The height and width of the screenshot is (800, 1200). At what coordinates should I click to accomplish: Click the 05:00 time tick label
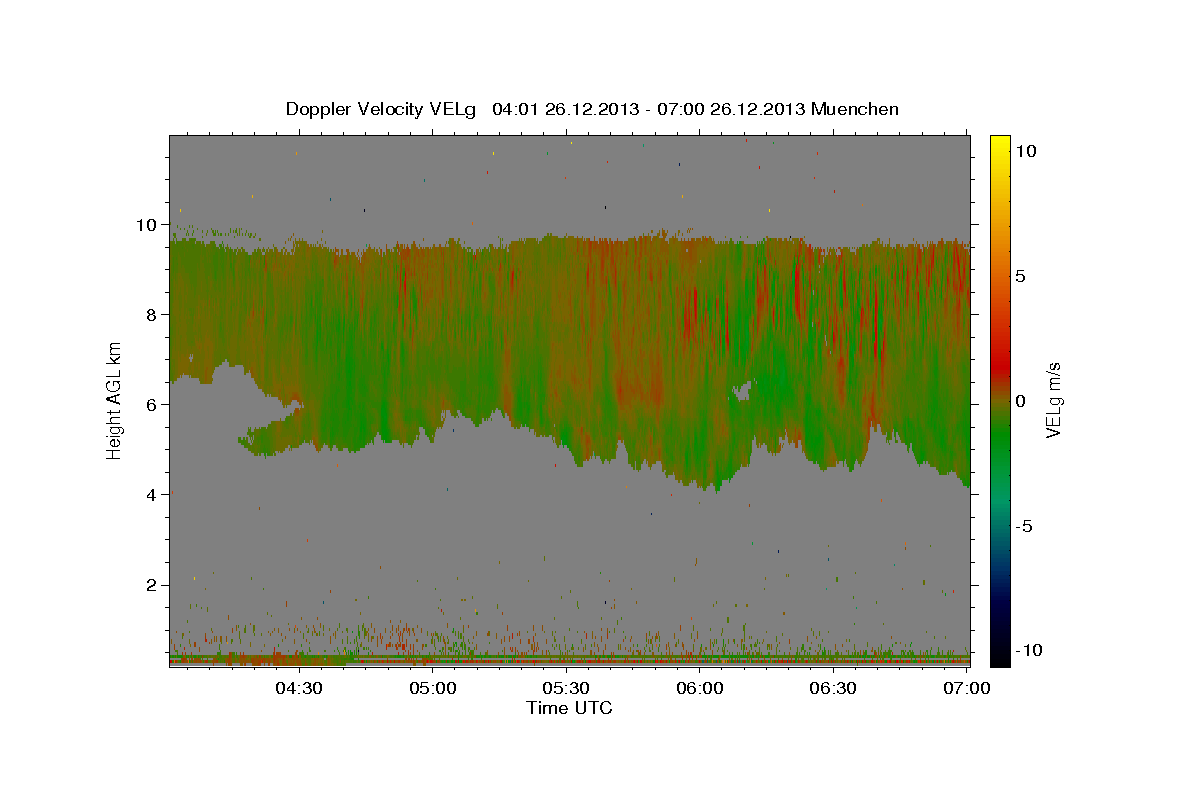pyautogui.click(x=432, y=688)
